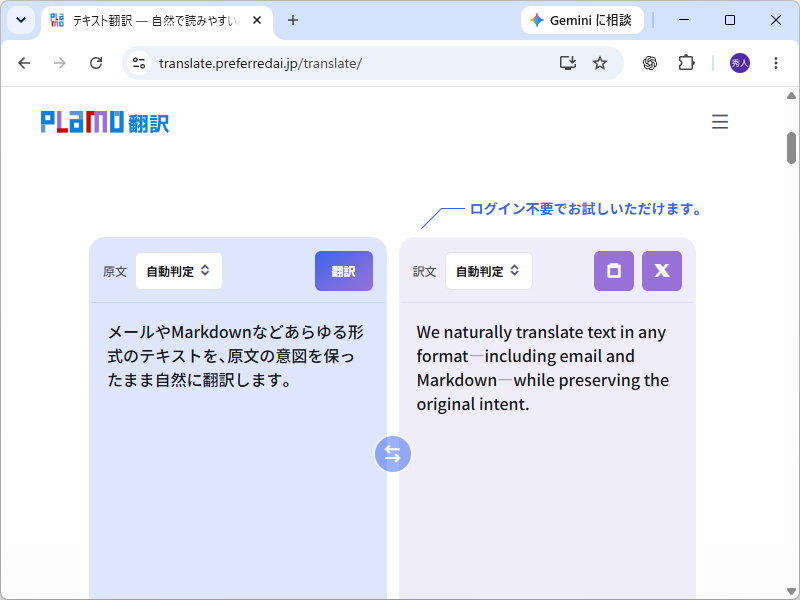The height and width of the screenshot is (600, 800).
Task: Click the install app icon in address bar
Action: click(567, 63)
